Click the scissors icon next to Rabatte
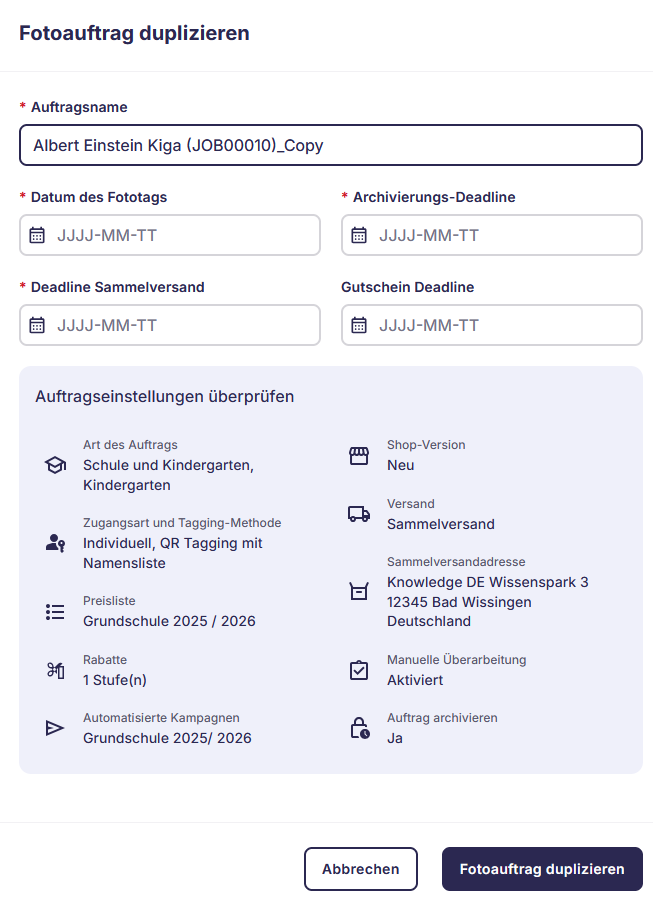This screenshot has height=902, width=653. pos(55,670)
